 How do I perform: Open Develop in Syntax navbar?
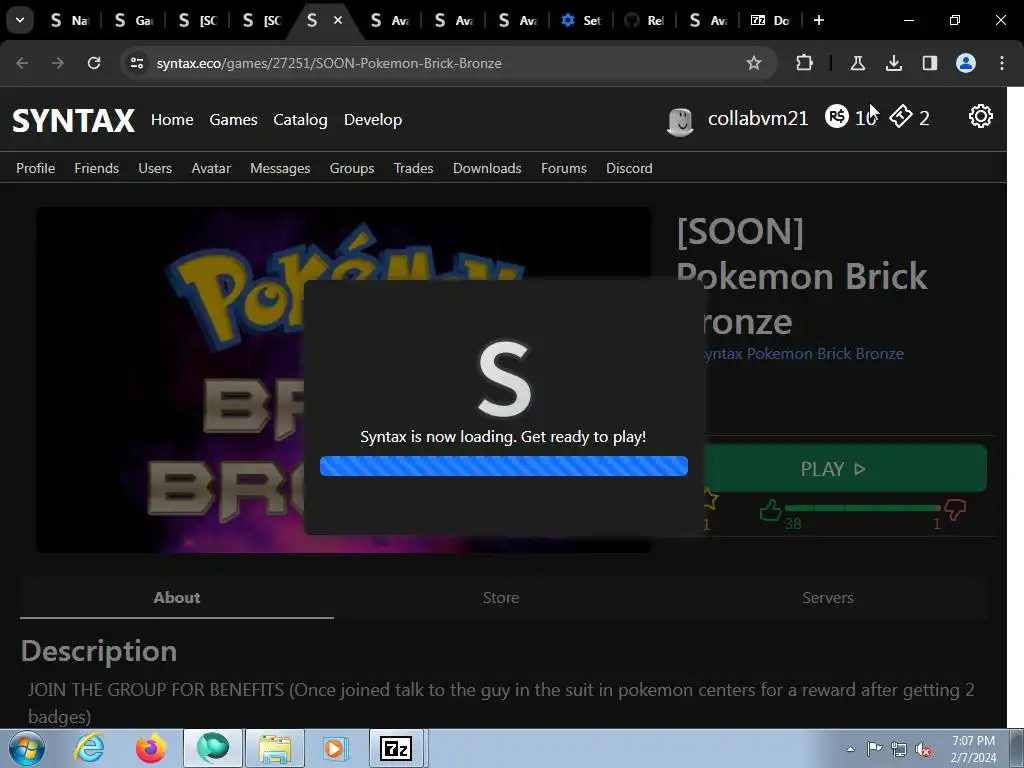373,120
